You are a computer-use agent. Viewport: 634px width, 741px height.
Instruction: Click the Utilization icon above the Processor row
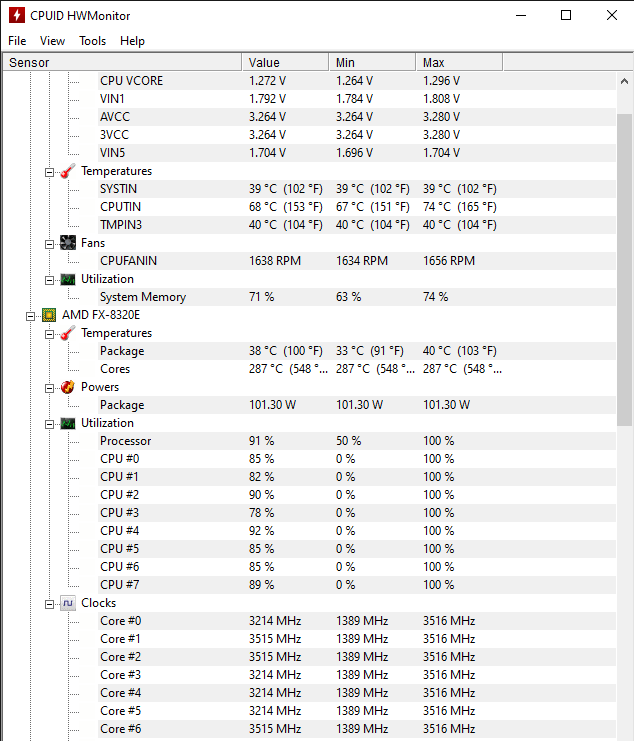pyautogui.click(x=68, y=423)
